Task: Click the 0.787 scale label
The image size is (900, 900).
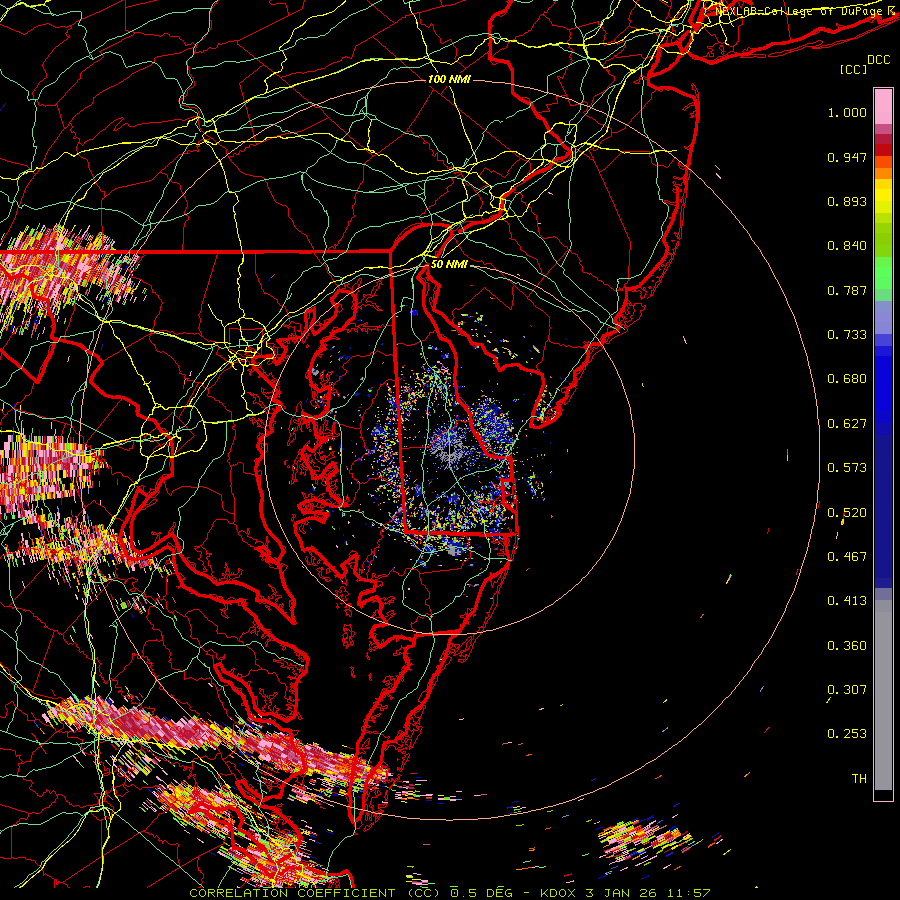Action: point(847,290)
